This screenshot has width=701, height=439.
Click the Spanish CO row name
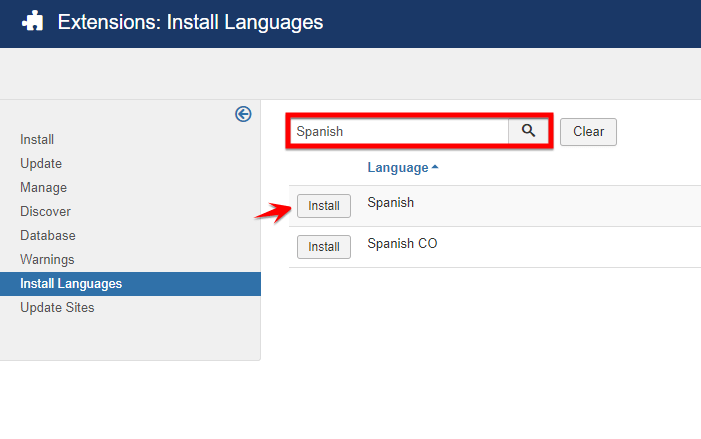point(402,244)
